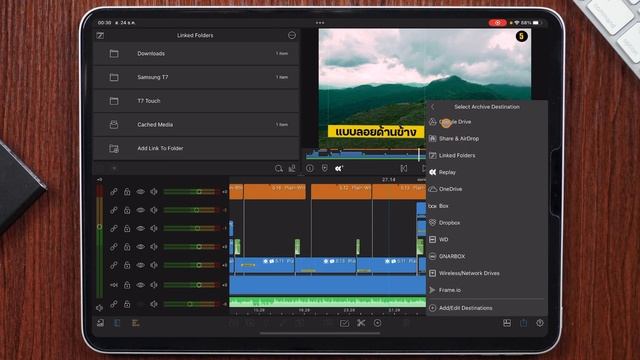Choose Google Drive as archive destination

486,122
